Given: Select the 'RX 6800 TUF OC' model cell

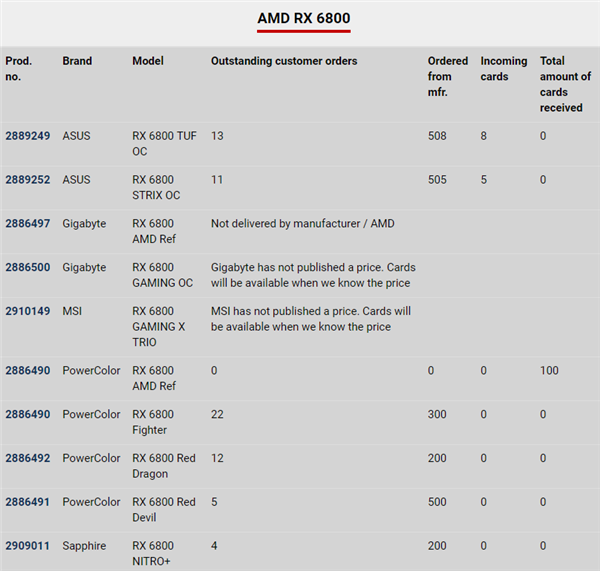Looking at the screenshot, I should tap(164, 144).
